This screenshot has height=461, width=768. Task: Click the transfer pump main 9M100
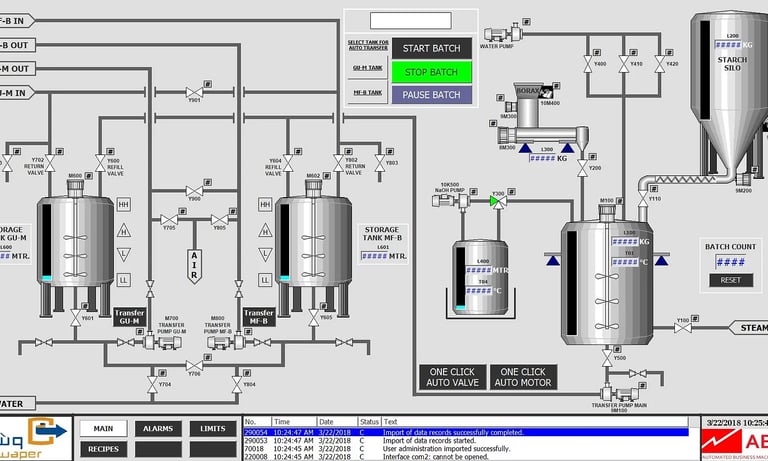pyautogui.click(x=619, y=394)
